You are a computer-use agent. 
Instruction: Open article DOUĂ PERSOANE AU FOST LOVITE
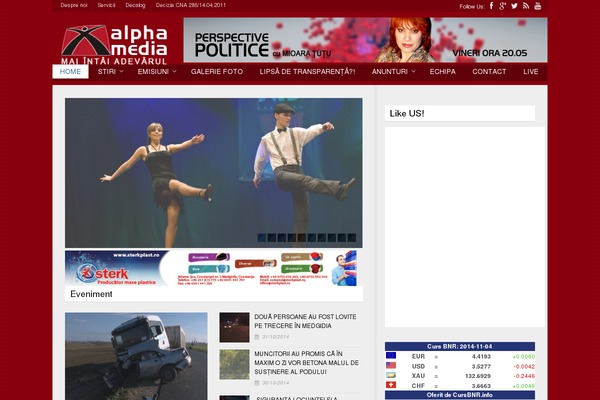click(305, 321)
